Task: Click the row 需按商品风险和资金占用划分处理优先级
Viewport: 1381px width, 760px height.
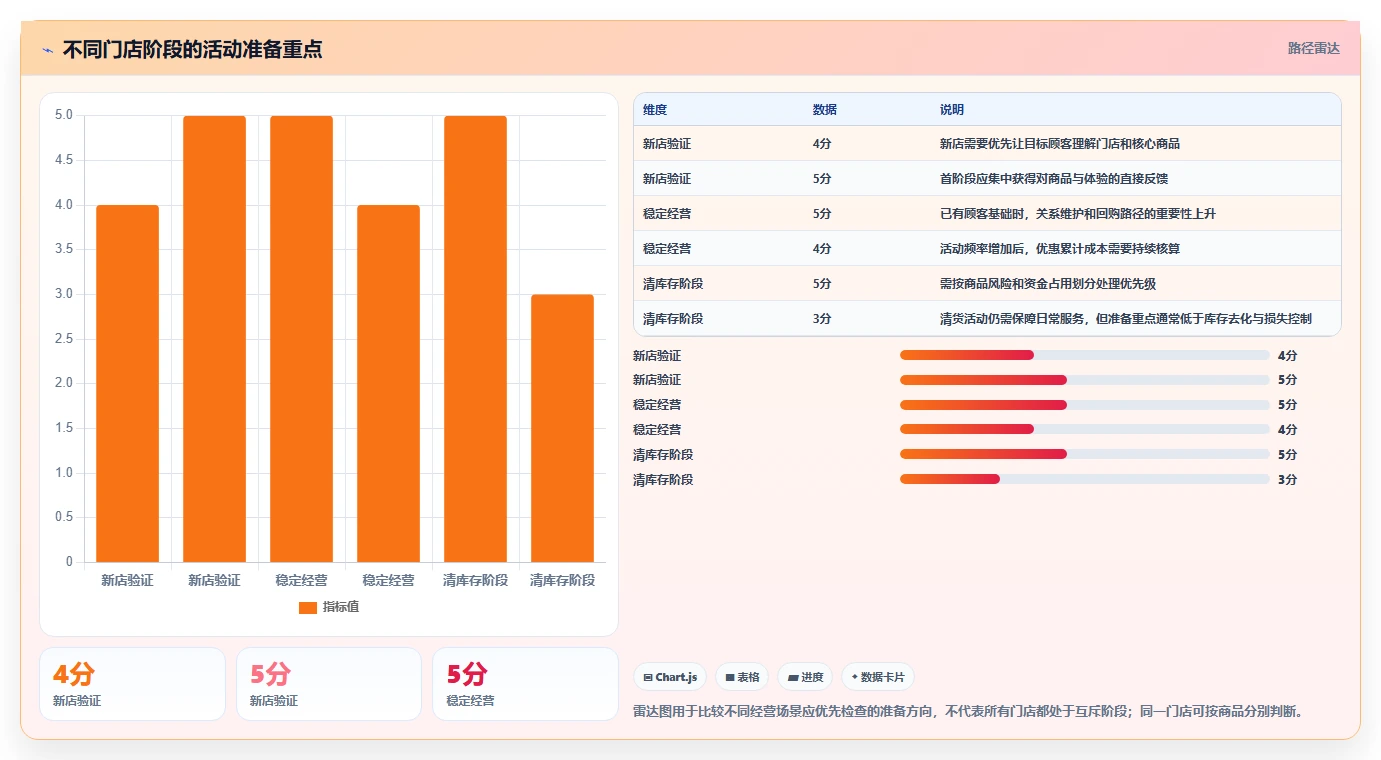Action: click(x=987, y=283)
